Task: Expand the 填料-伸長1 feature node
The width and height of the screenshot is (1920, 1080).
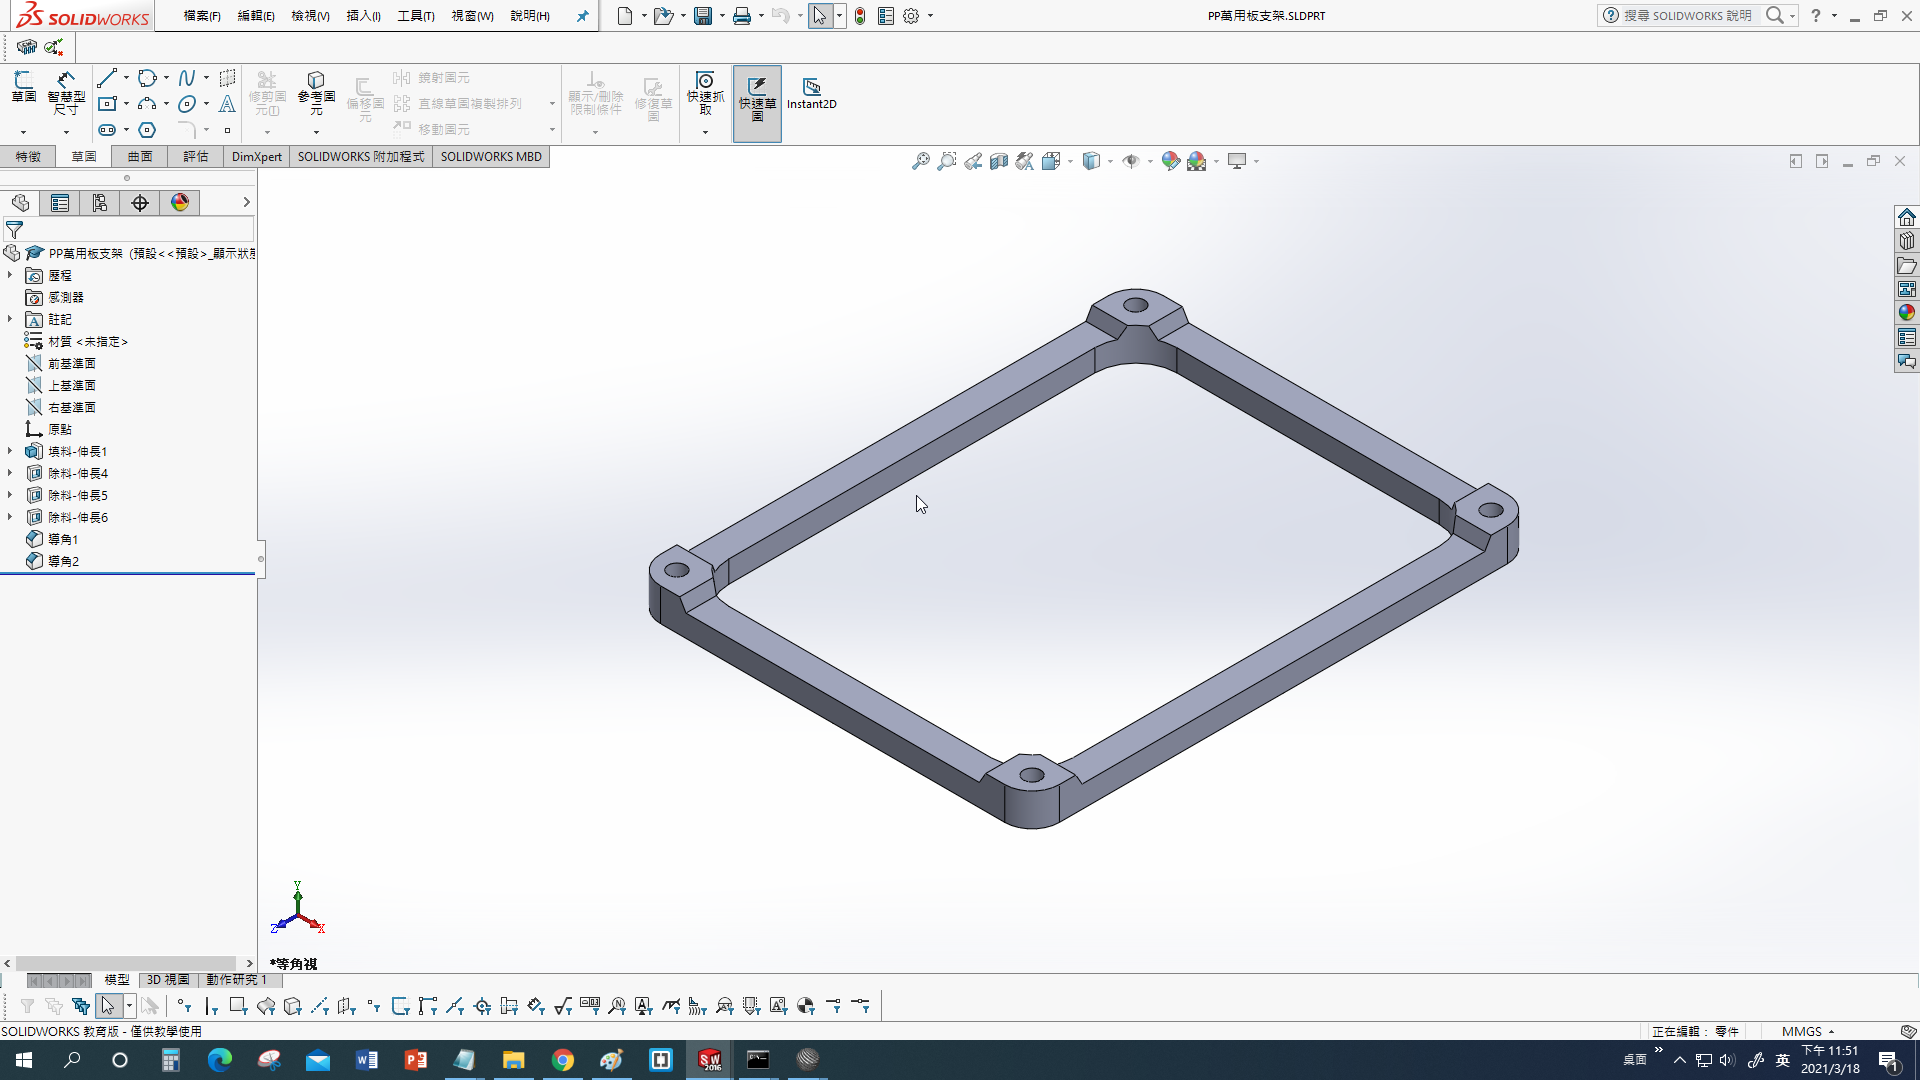Action: 10,452
